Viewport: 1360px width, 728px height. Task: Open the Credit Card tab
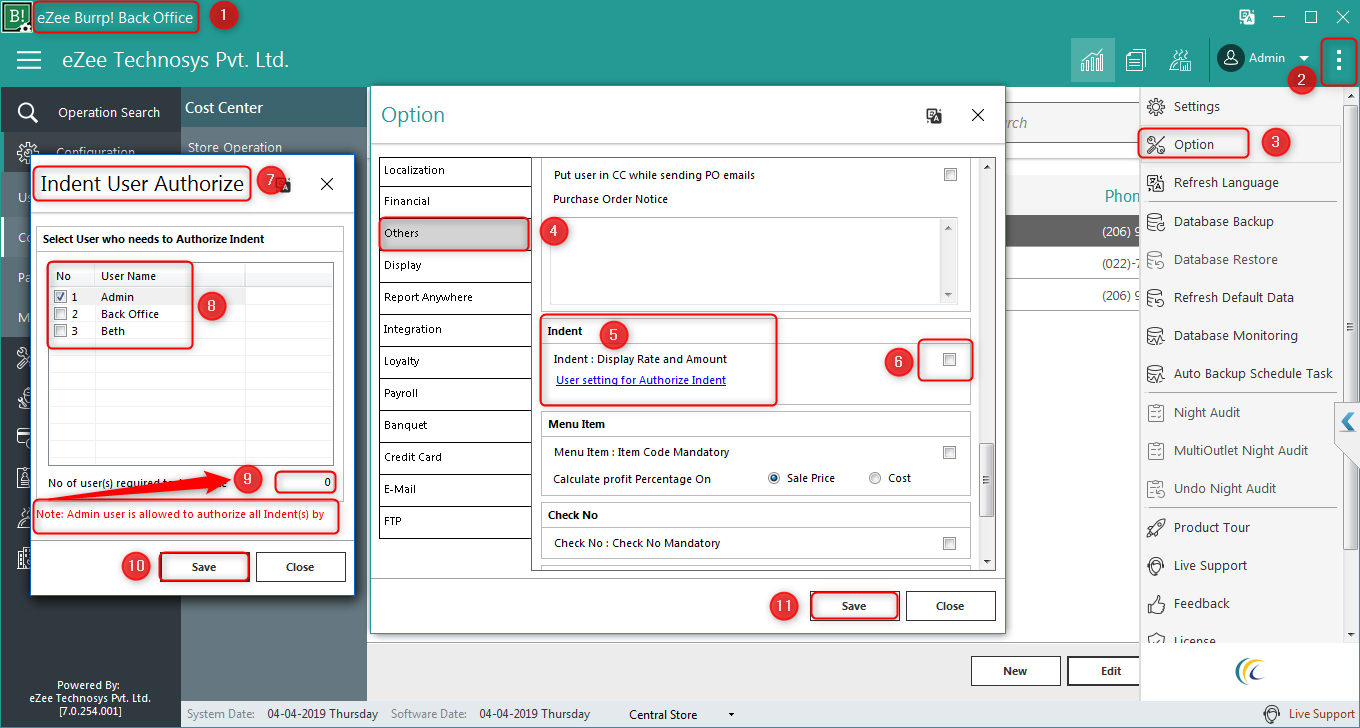(455, 457)
